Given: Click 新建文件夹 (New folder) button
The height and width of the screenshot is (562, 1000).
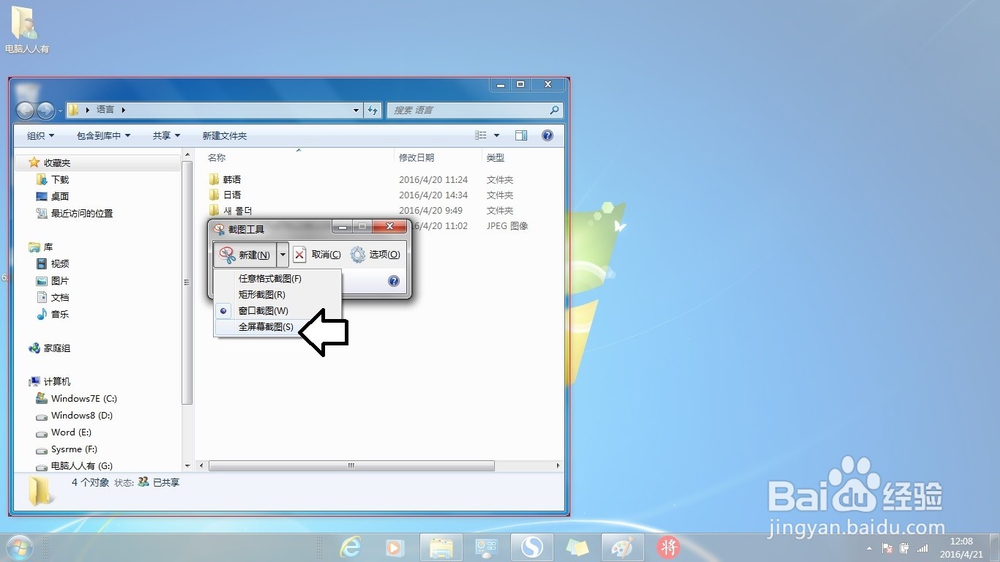Looking at the screenshot, I should pyautogui.click(x=224, y=135).
